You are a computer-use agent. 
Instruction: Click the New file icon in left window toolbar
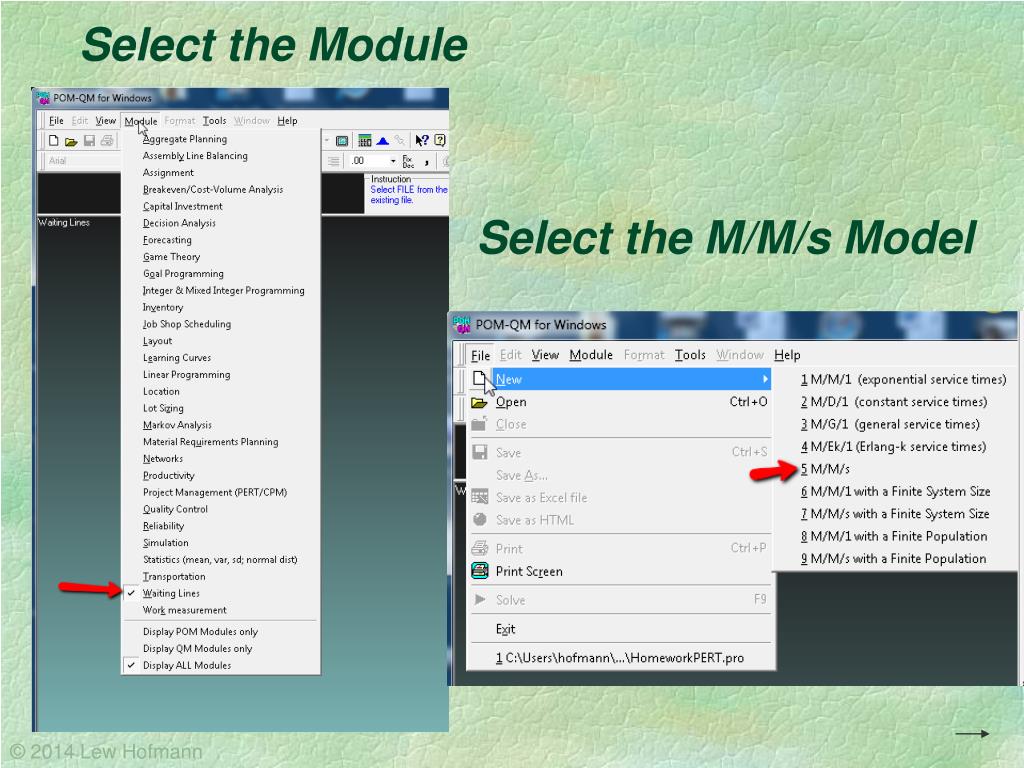pyautogui.click(x=54, y=140)
